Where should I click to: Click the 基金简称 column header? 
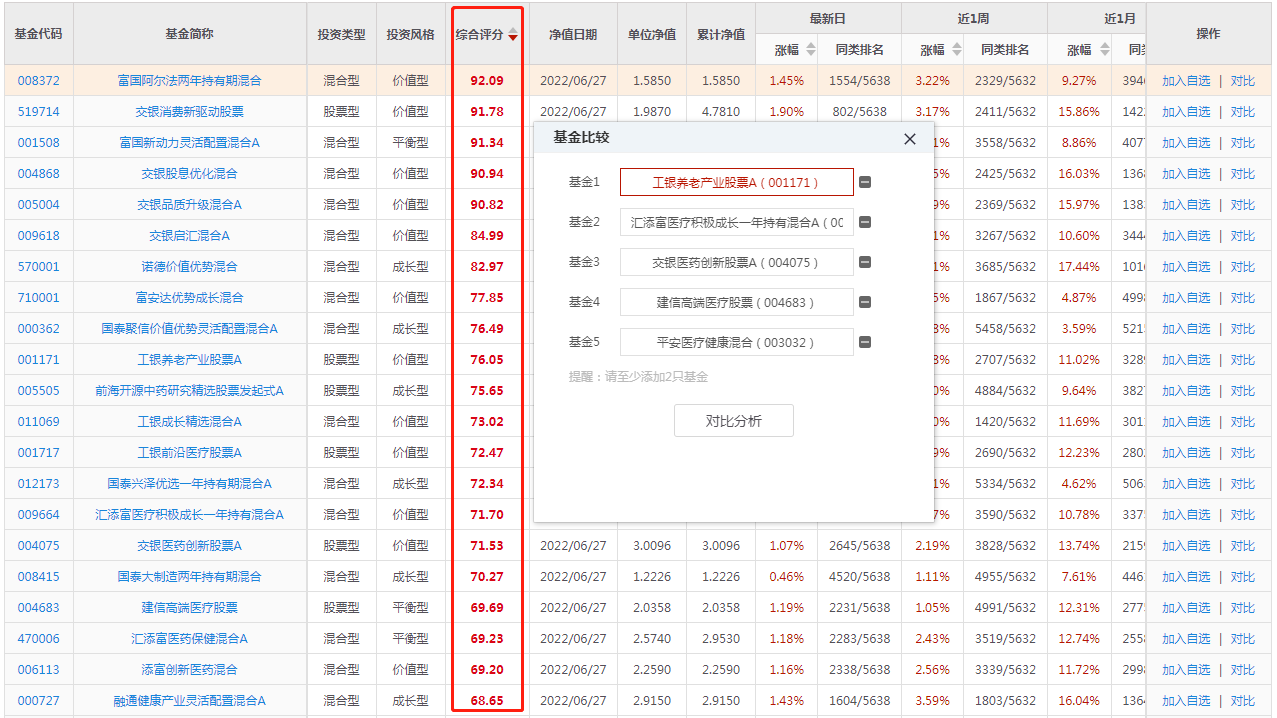point(189,34)
